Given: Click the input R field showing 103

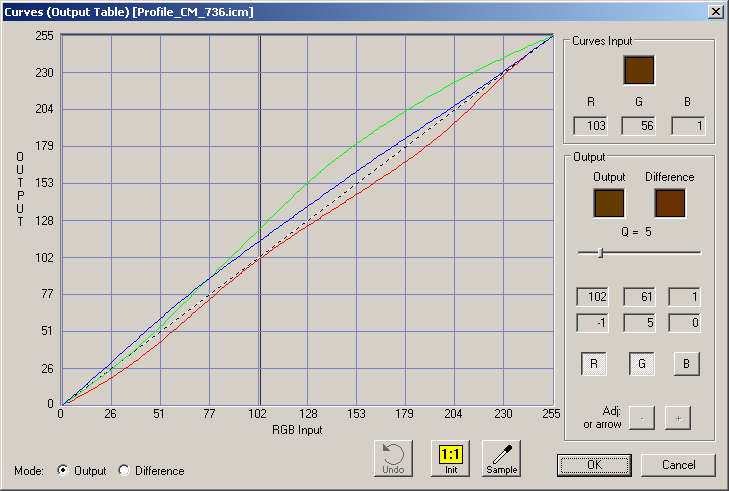Looking at the screenshot, I should coord(590,126).
